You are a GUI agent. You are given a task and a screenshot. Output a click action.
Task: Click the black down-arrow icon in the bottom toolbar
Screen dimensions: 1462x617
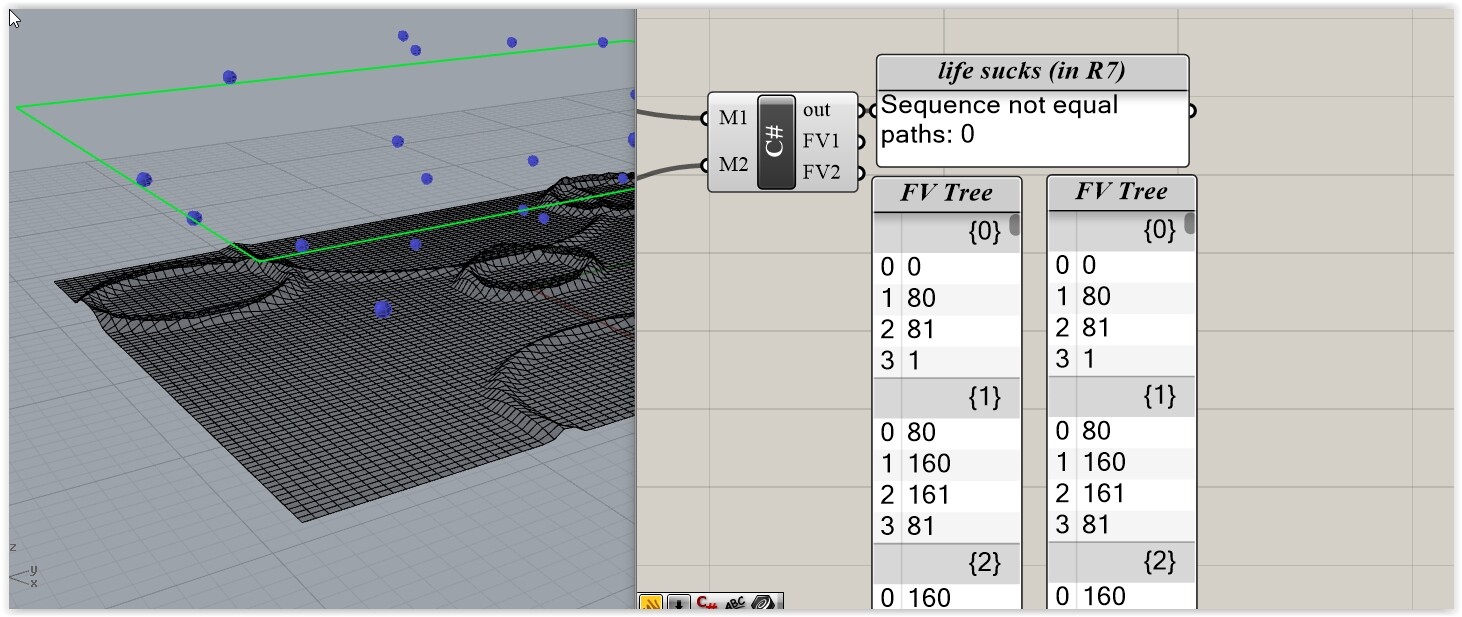click(x=678, y=603)
